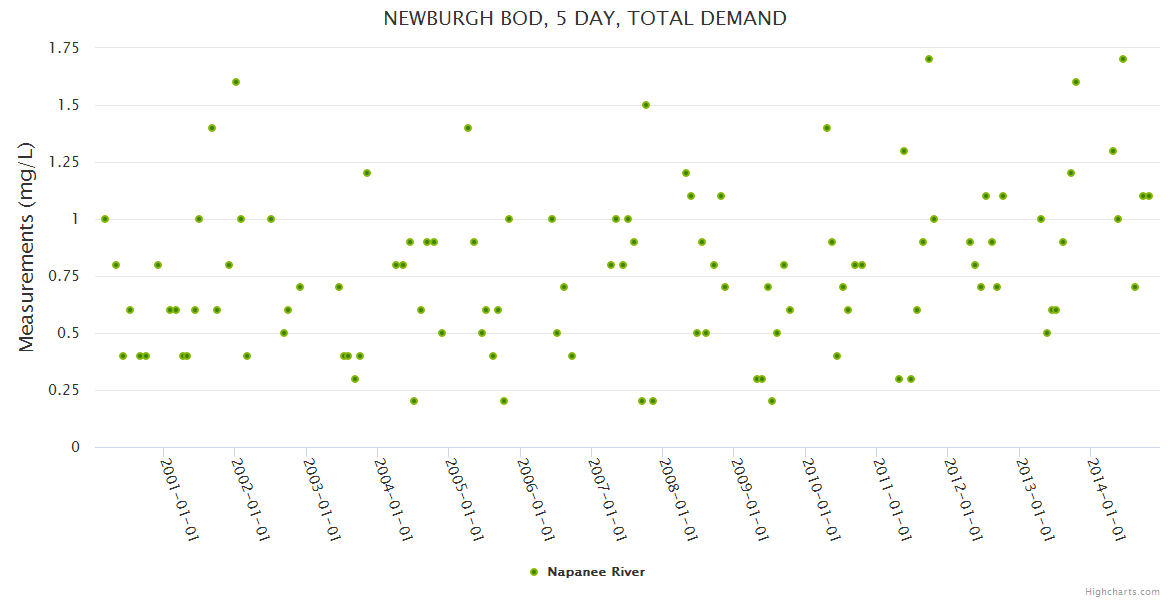Click the chart title NEWBURGH BOD text
1170x600 pixels.
click(x=585, y=18)
